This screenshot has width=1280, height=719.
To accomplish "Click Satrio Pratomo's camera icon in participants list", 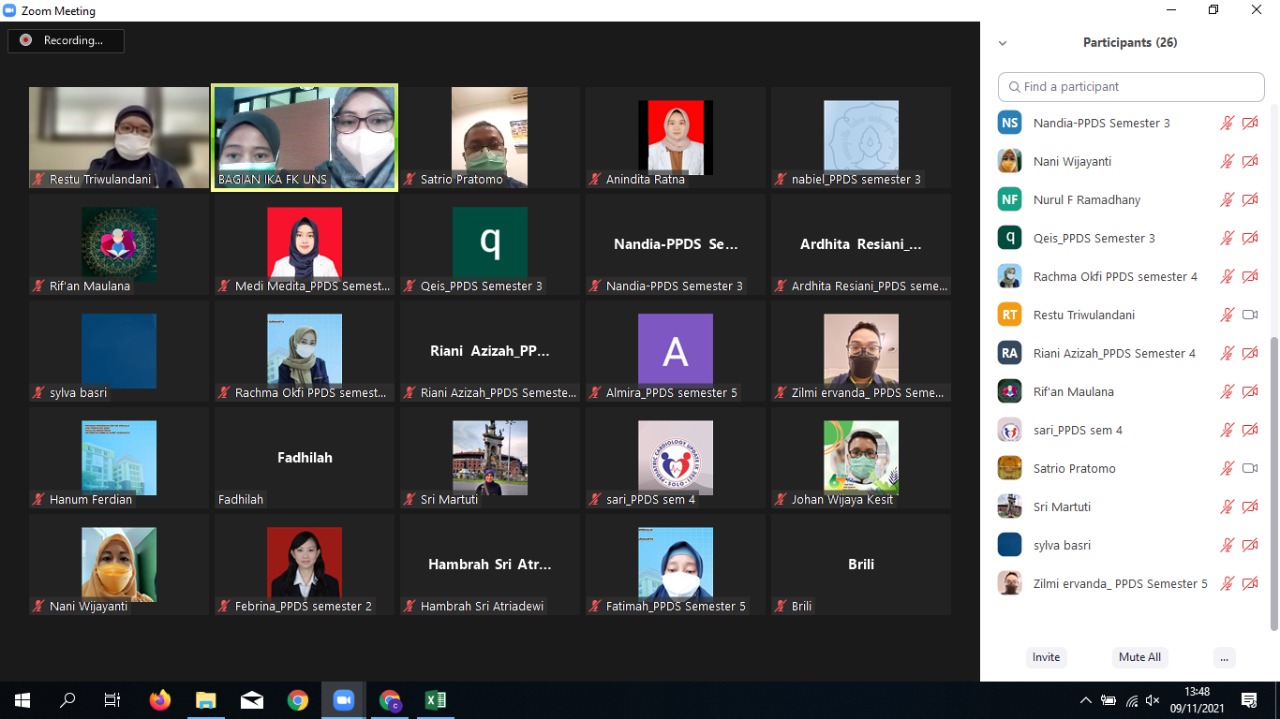I will click(1249, 469).
